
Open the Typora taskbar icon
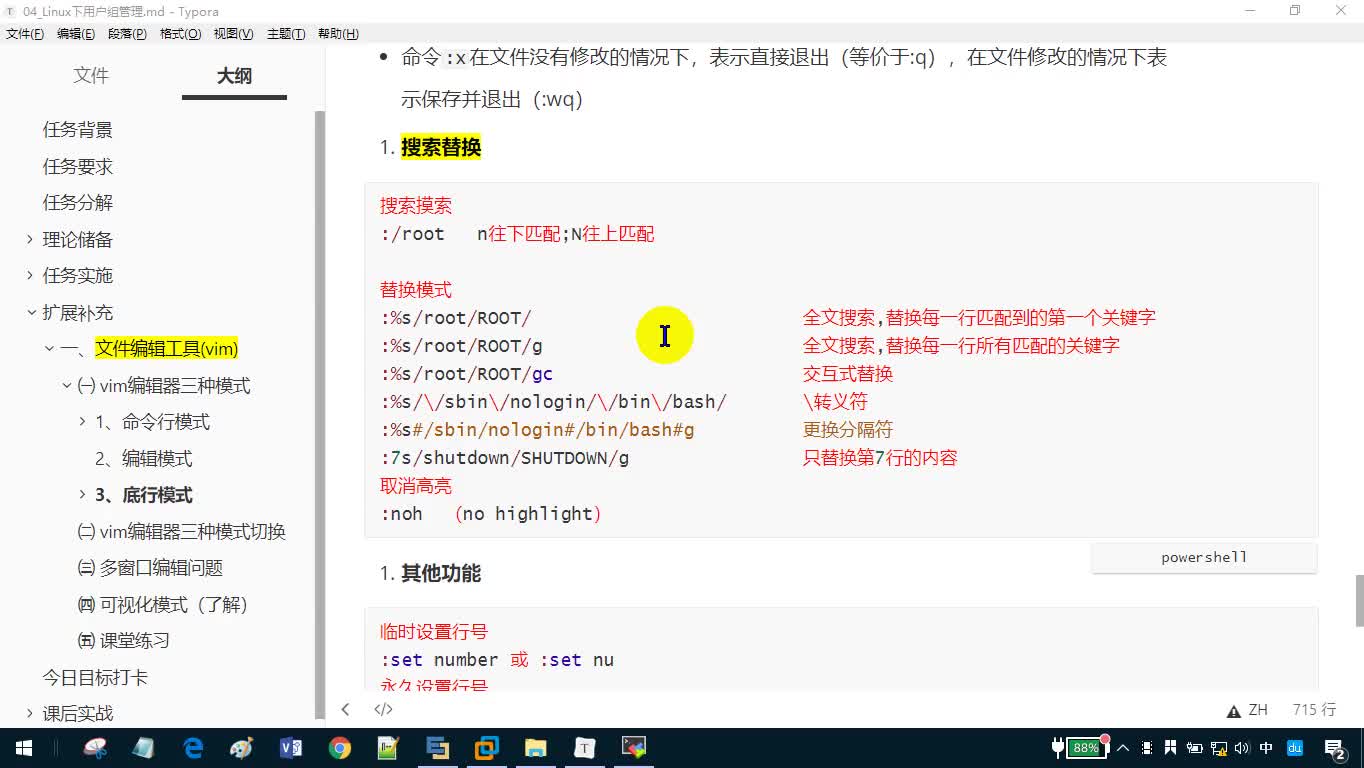585,748
